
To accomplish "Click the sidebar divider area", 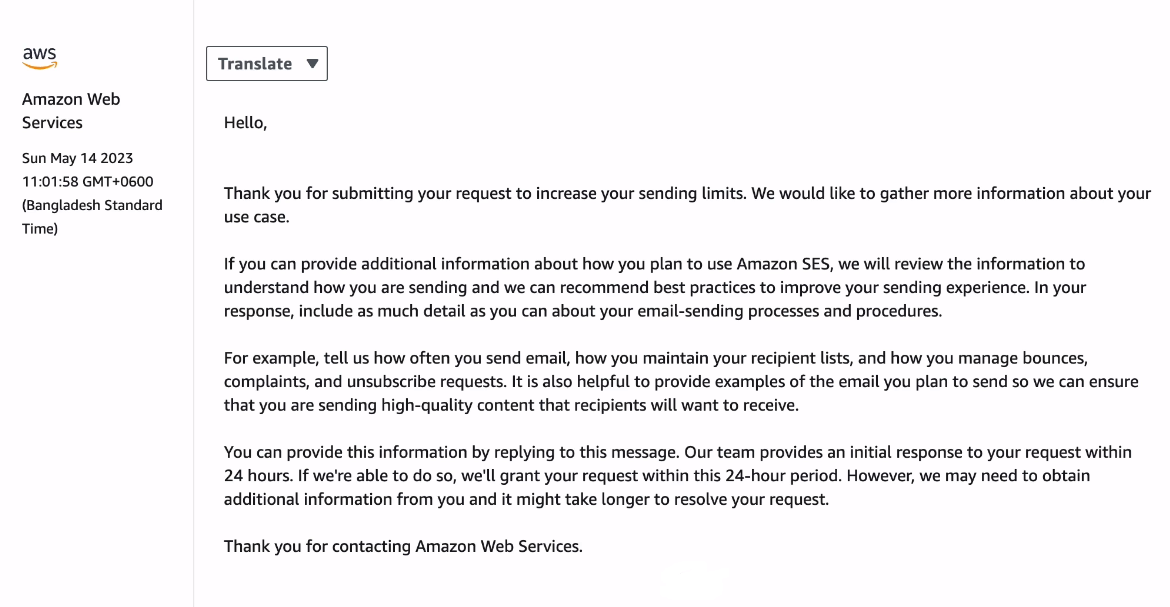I will [x=193, y=300].
